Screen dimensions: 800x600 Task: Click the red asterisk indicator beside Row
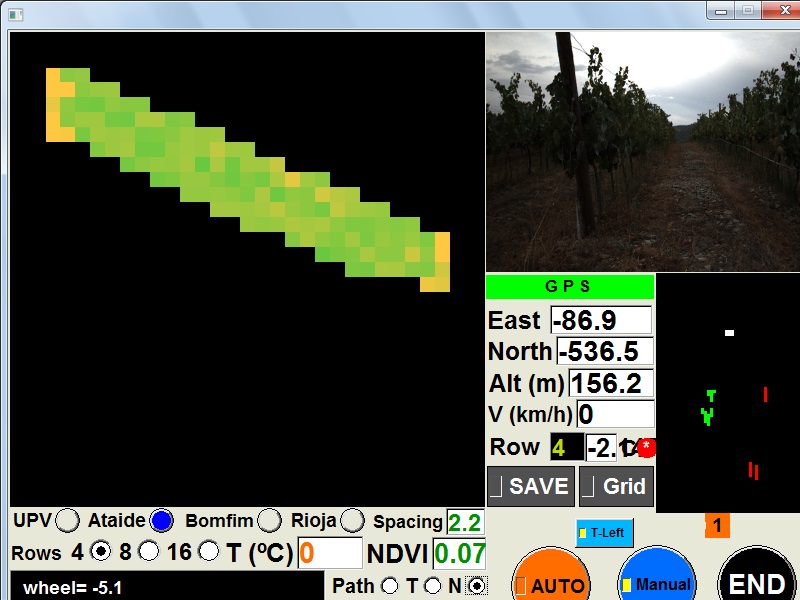(646, 447)
